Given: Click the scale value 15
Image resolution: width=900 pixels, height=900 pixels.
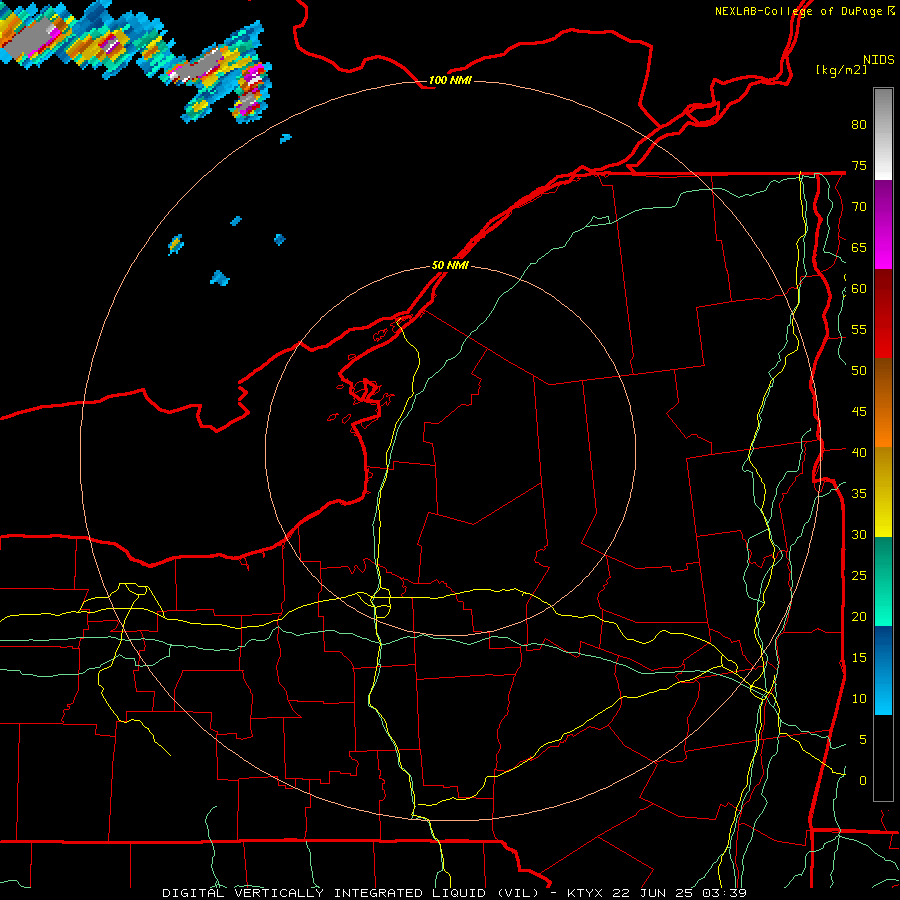Looking at the screenshot, I should click(859, 657).
